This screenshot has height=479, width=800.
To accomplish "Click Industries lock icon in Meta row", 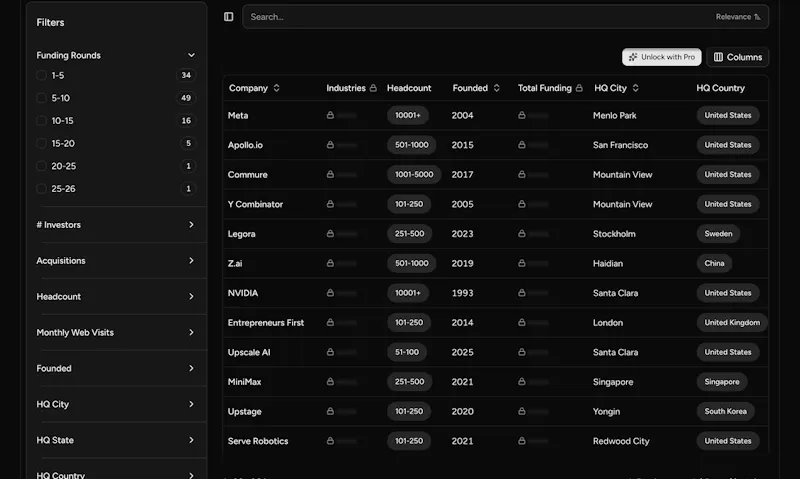I will [x=330, y=115].
